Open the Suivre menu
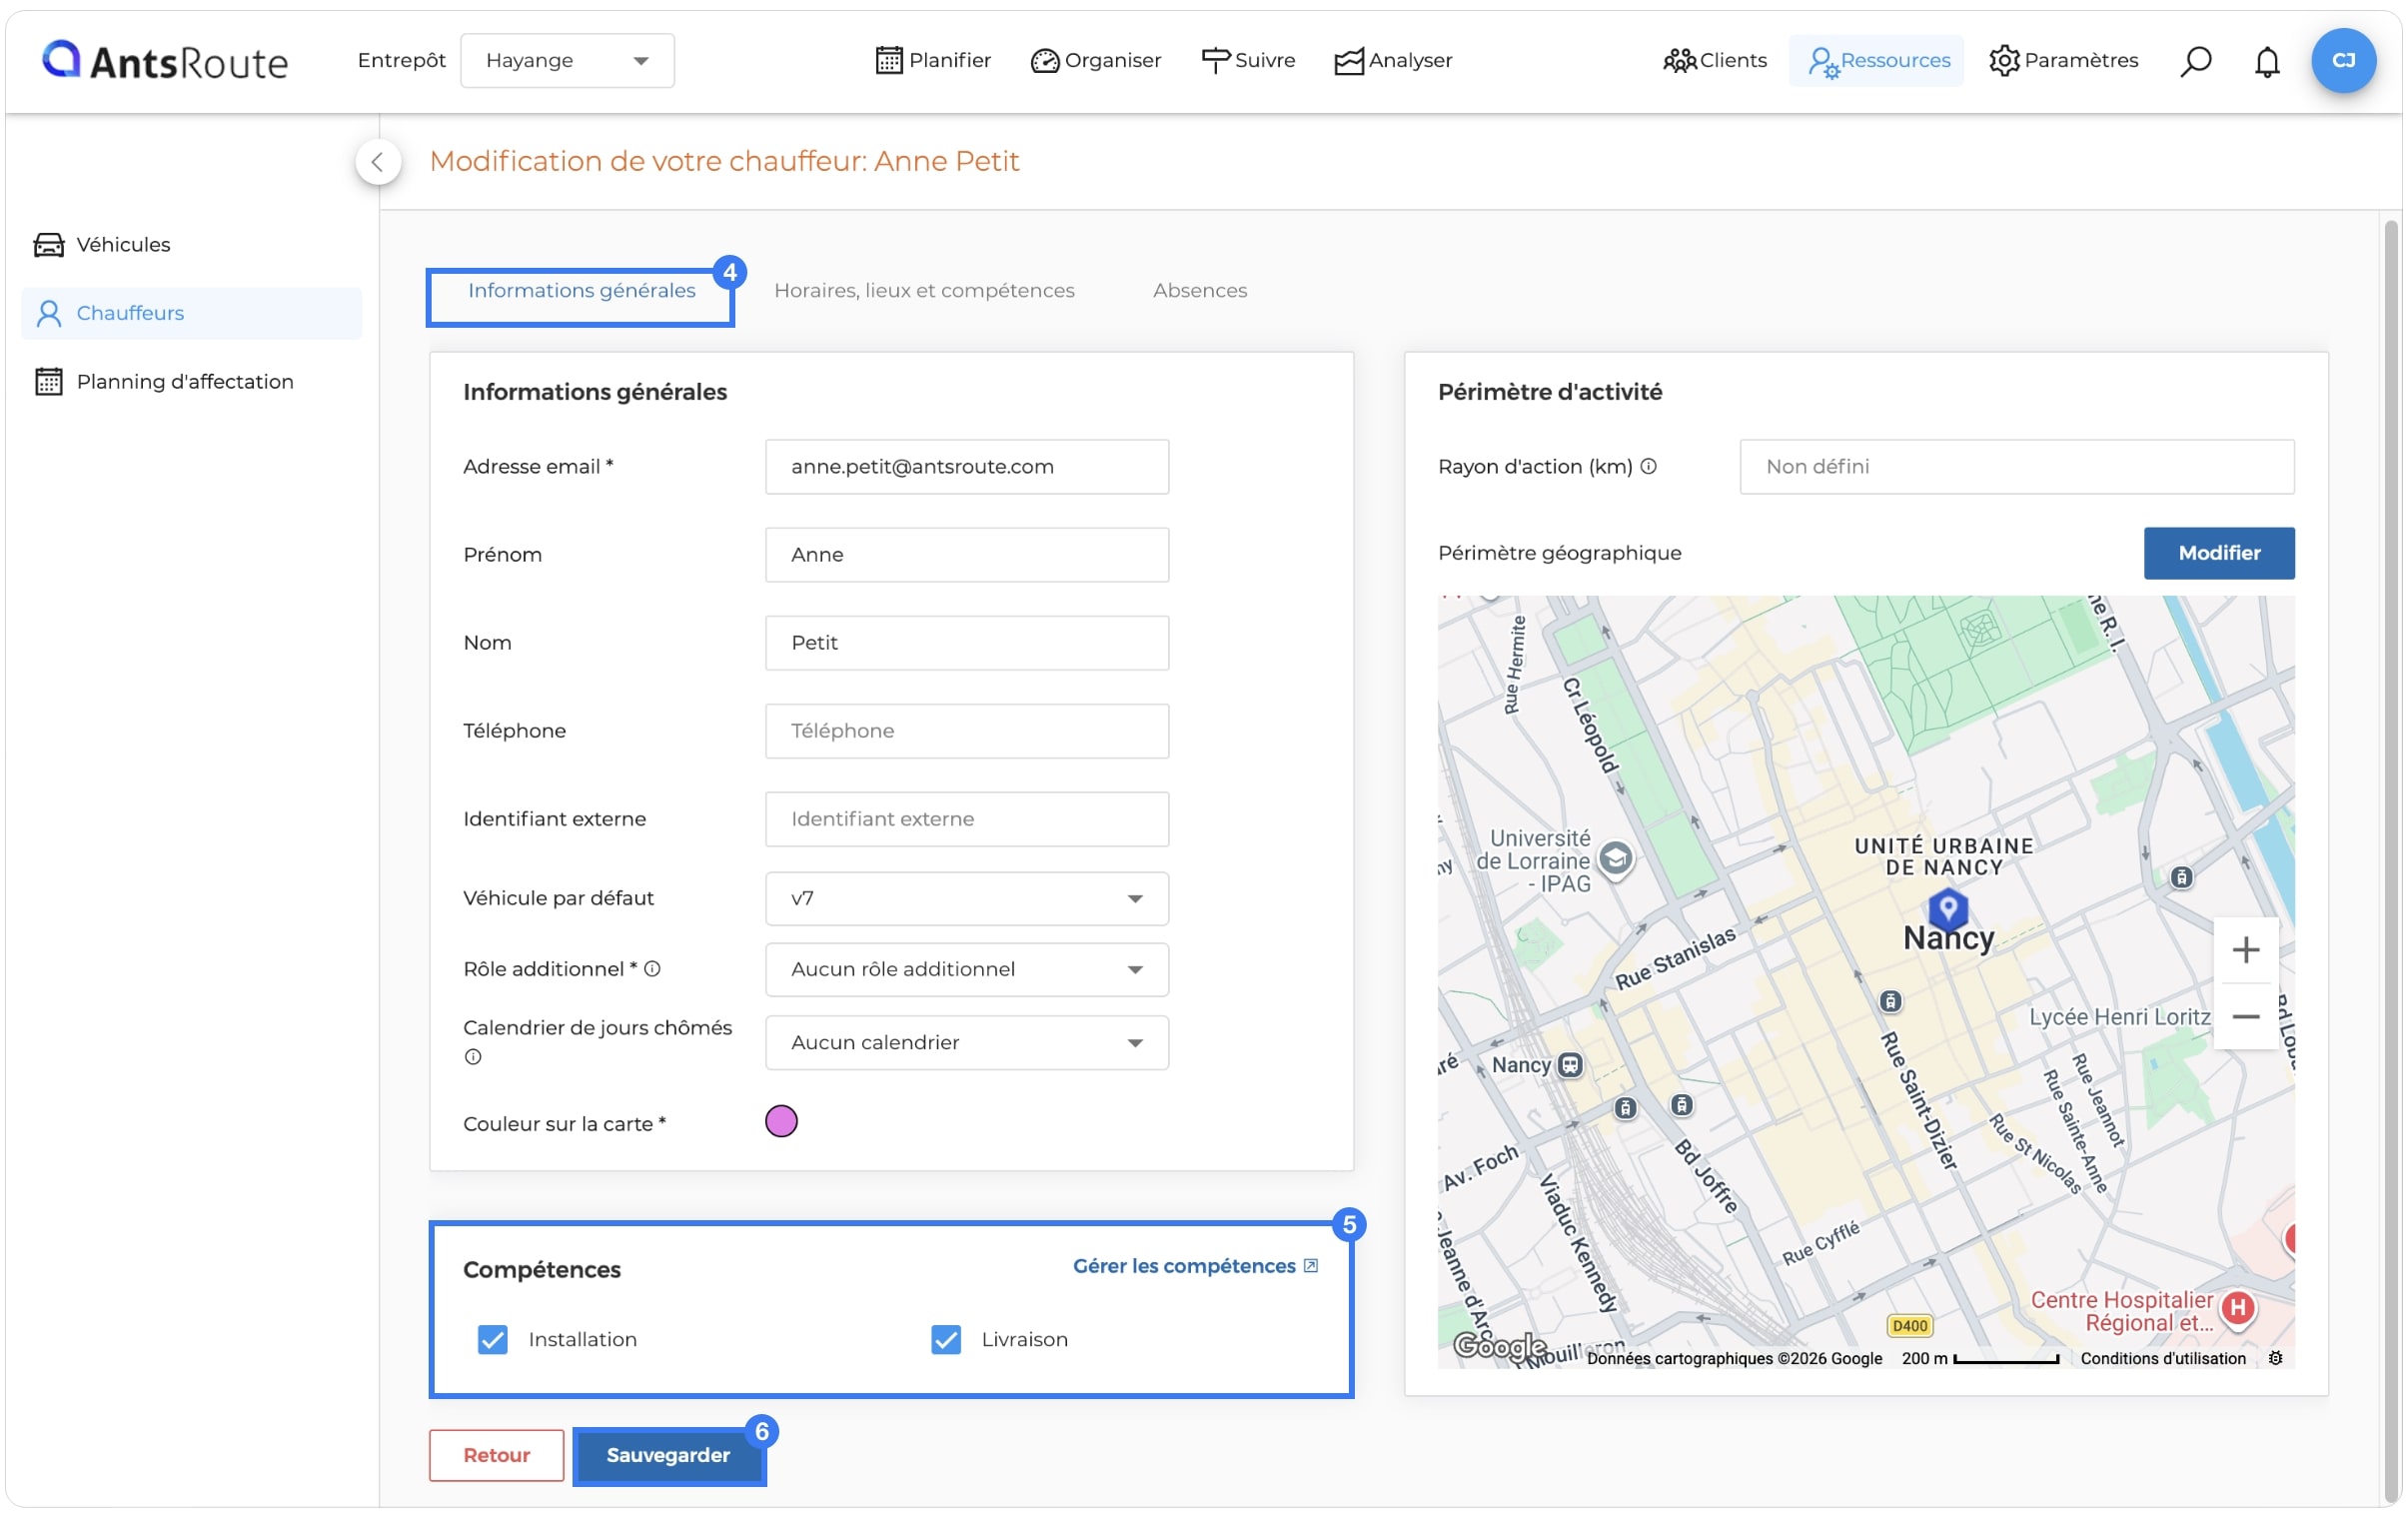 [1247, 61]
